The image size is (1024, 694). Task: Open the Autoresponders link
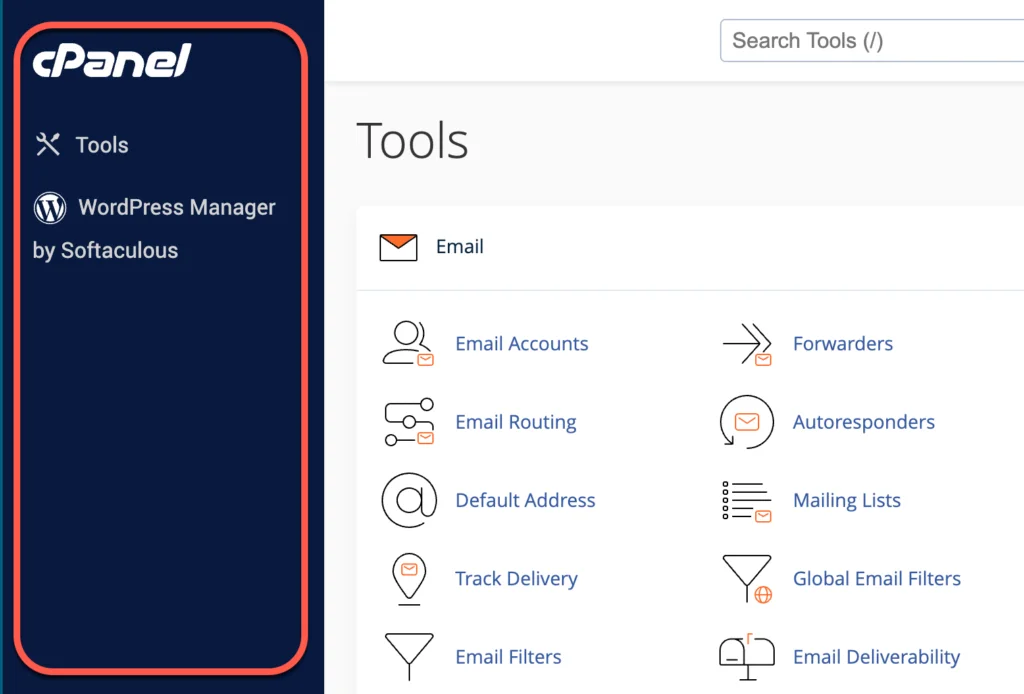[x=863, y=422]
